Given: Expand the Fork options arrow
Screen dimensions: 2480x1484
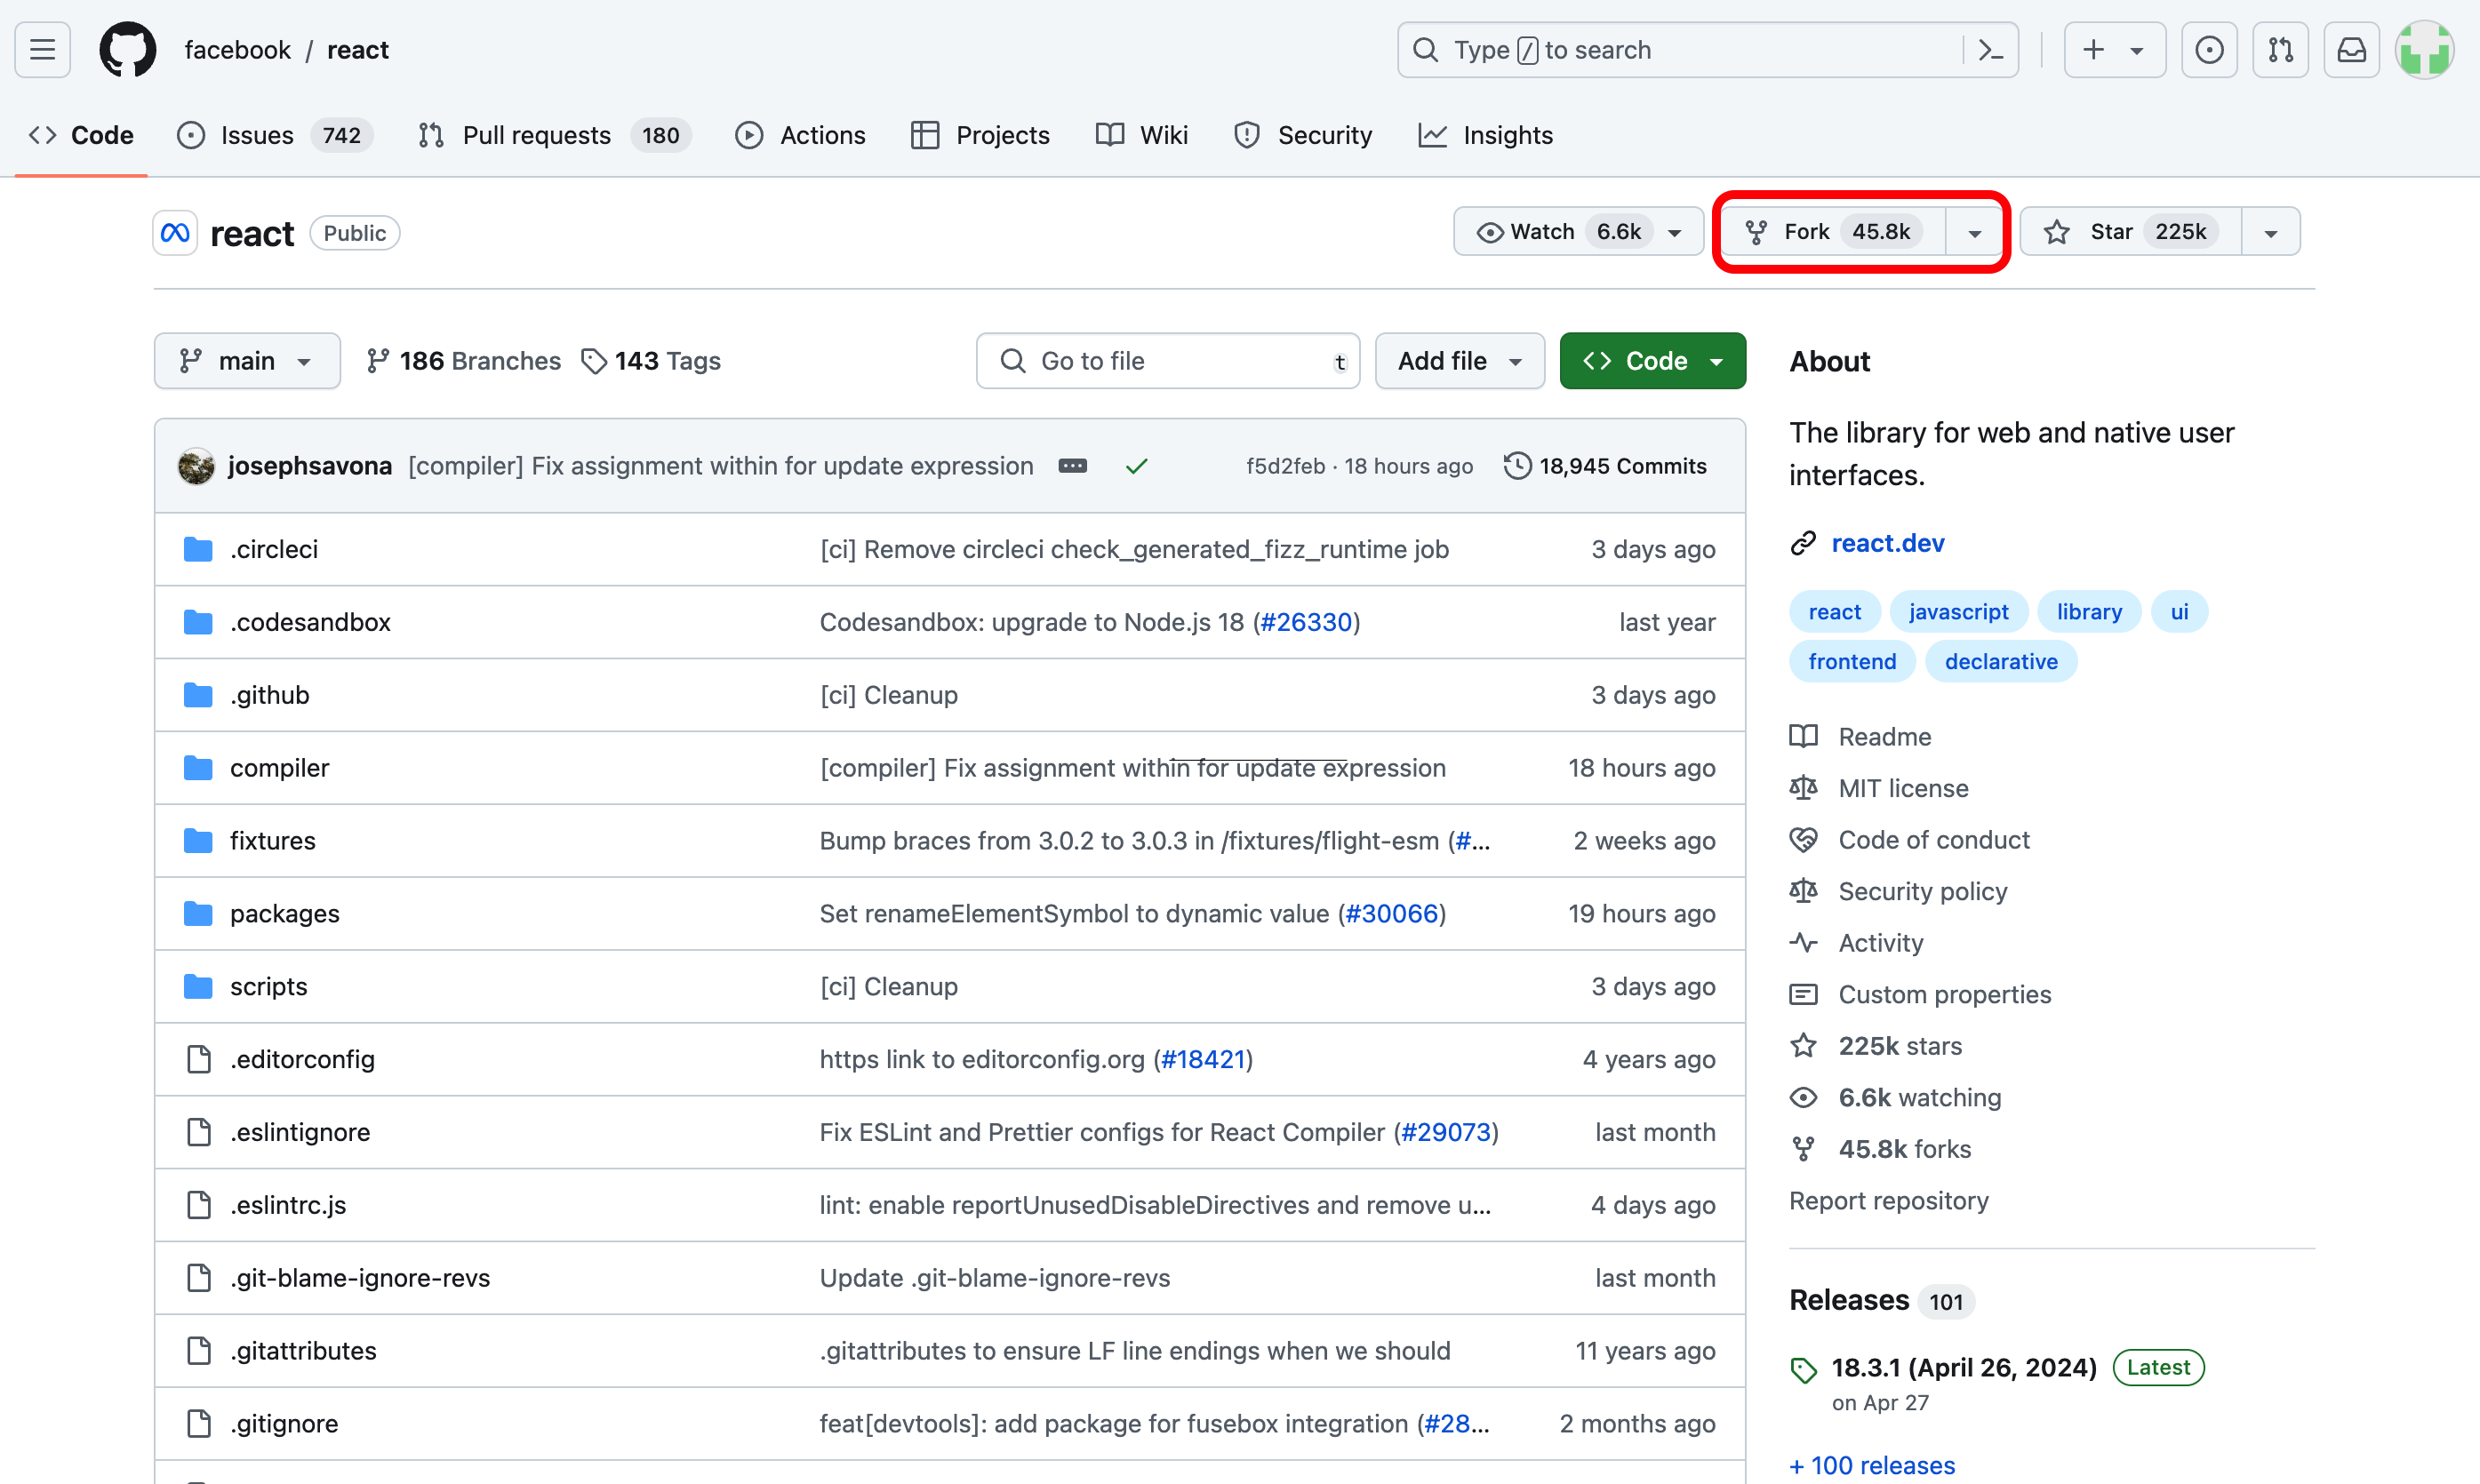Looking at the screenshot, I should click(1974, 233).
